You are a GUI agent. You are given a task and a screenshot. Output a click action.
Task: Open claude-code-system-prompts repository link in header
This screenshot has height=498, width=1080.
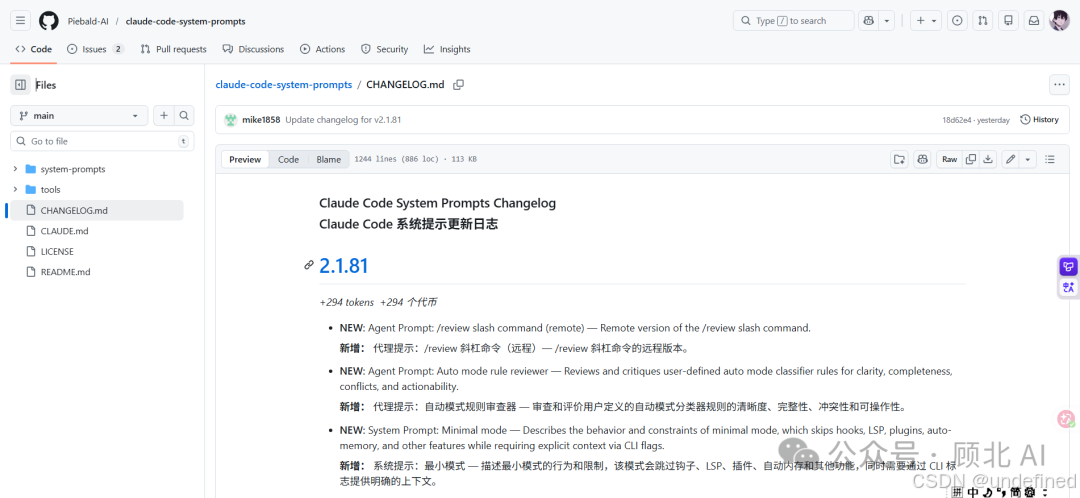185,21
